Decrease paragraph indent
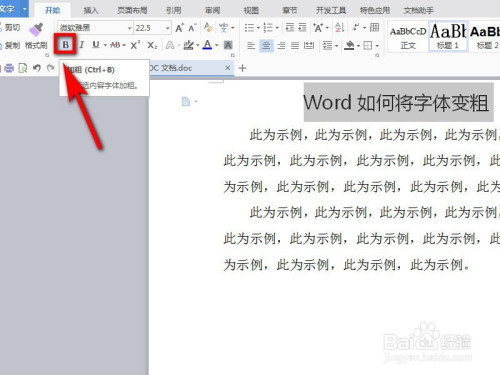500x375 pixels. [x=290, y=27]
